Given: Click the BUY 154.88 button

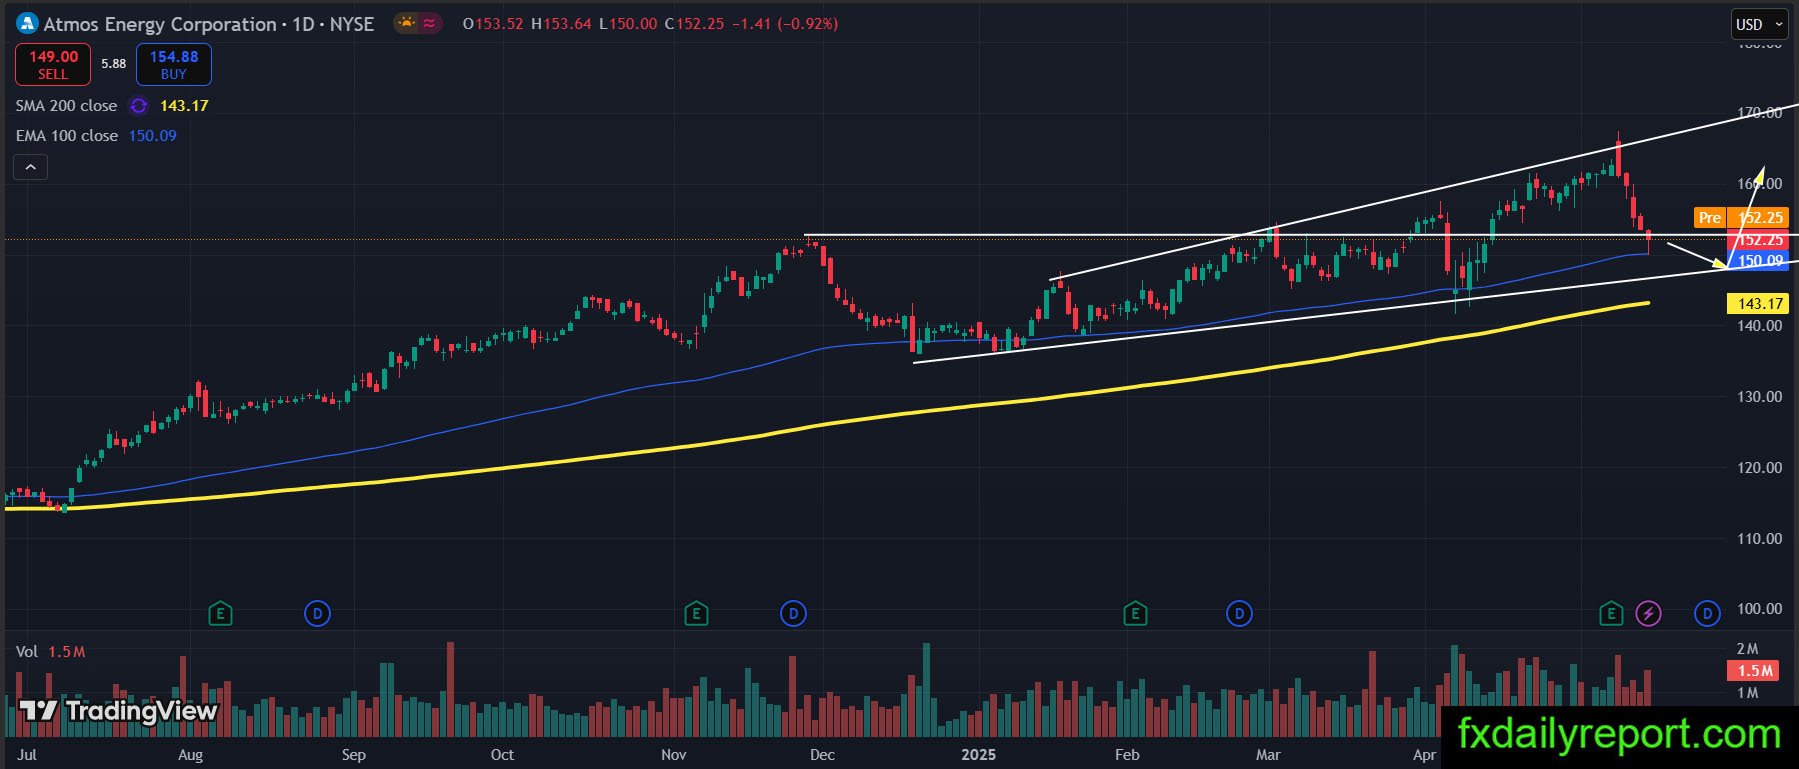Looking at the screenshot, I should click(x=174, y=65).
